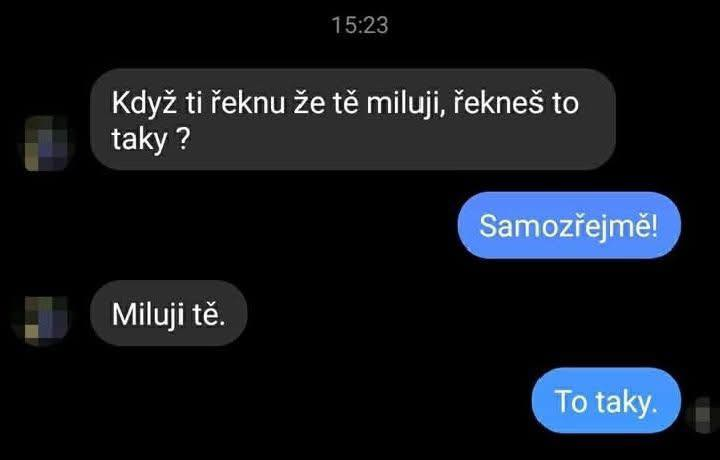720x460 pixels.
Task: Click the word "řekneš" in the first message
Action: pyautogui.click(x=499, y=102)
